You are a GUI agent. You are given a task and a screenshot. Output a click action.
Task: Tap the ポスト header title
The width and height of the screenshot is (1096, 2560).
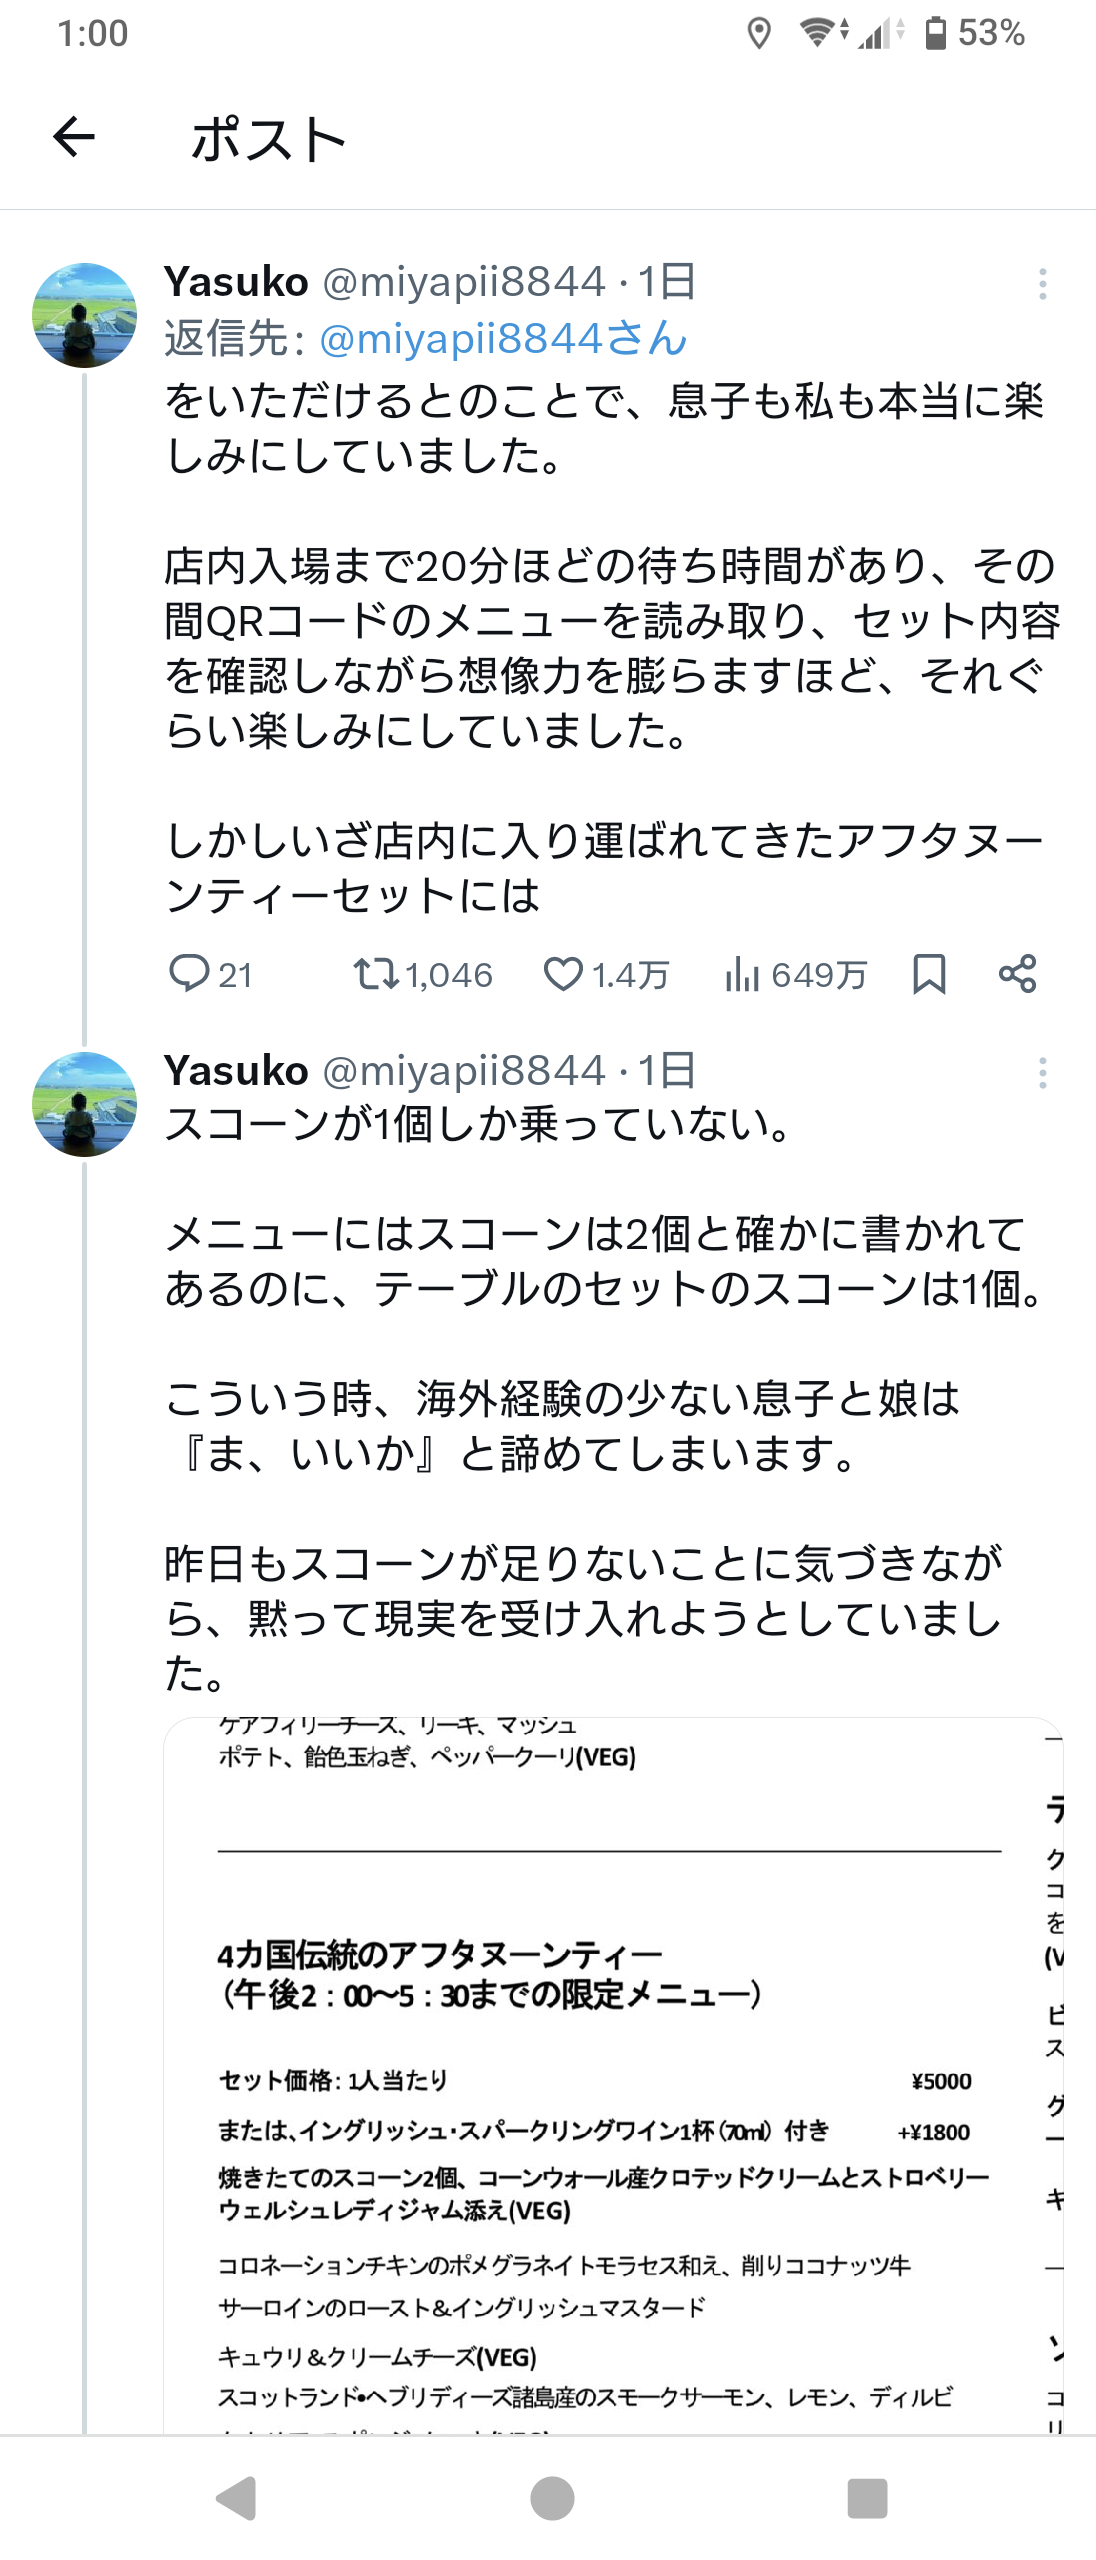pos(268,139)
